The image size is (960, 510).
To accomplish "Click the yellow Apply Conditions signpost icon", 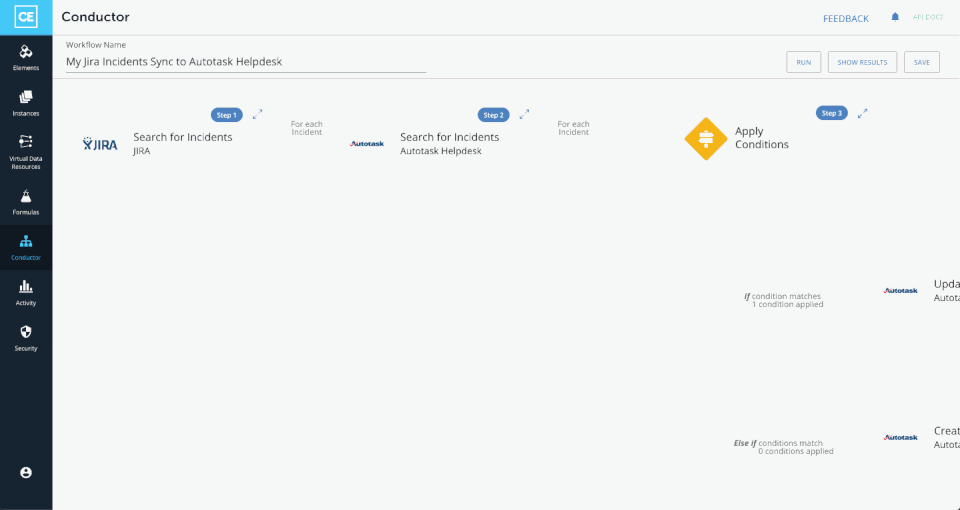I will tap(706, 139).
